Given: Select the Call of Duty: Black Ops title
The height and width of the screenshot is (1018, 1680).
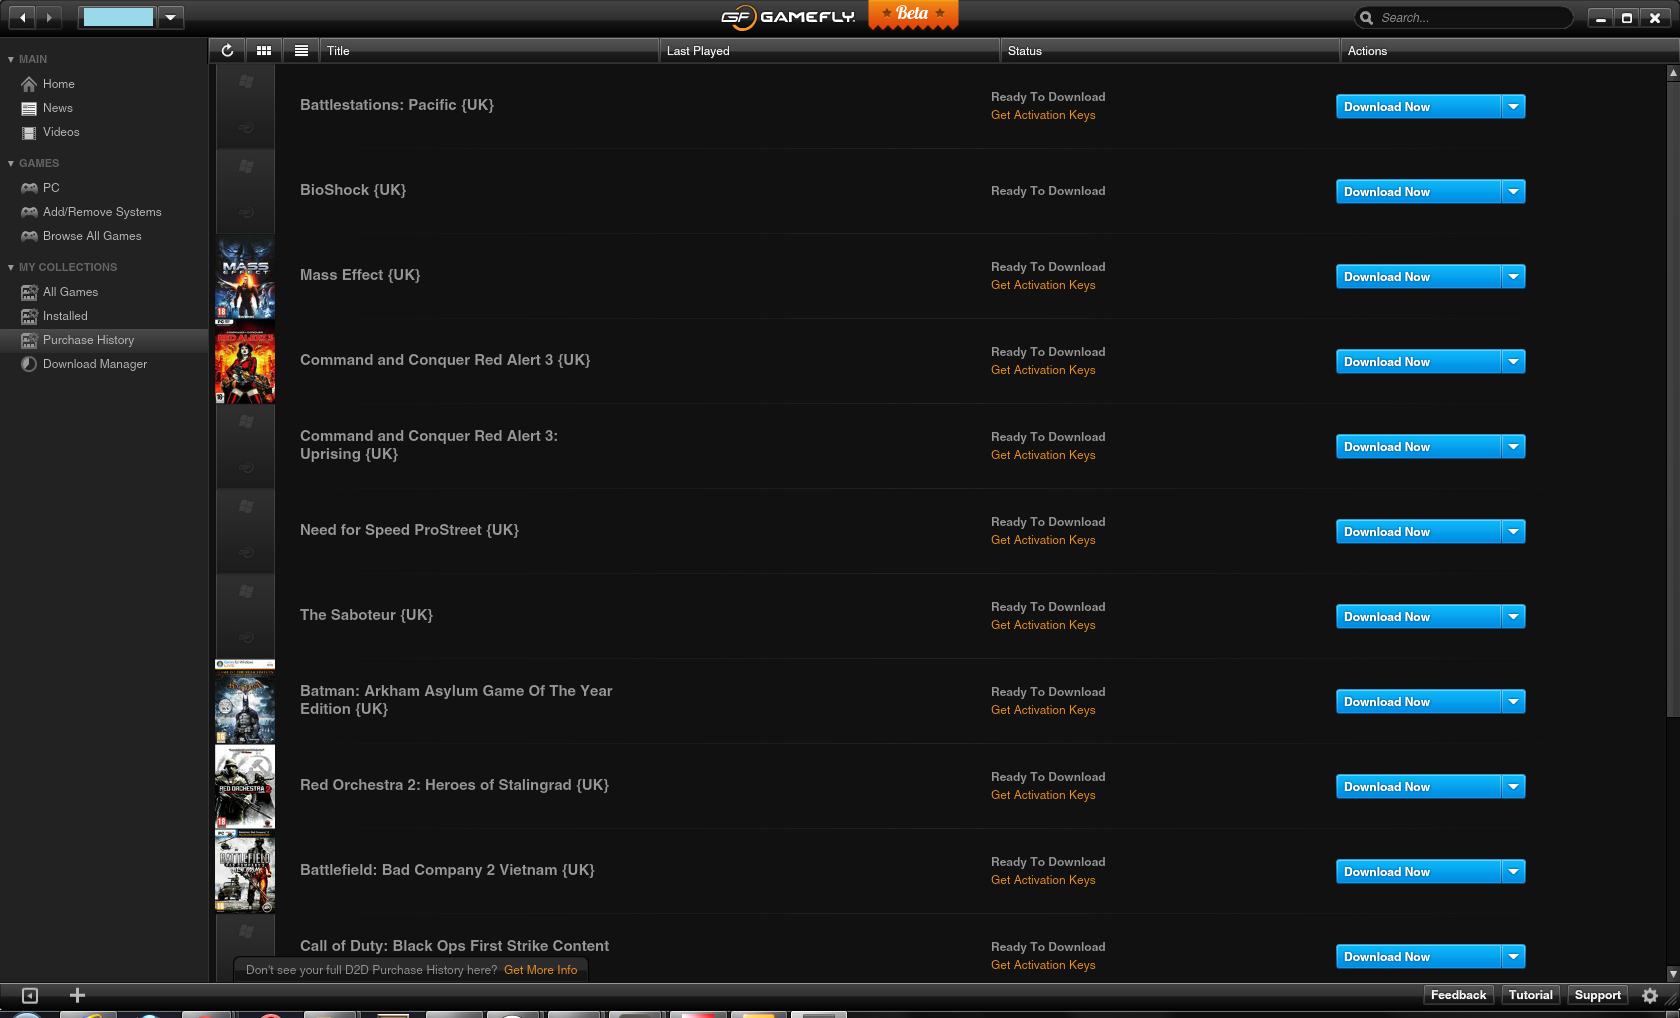Looking at the screenshot, I should [x=454, y=946].
